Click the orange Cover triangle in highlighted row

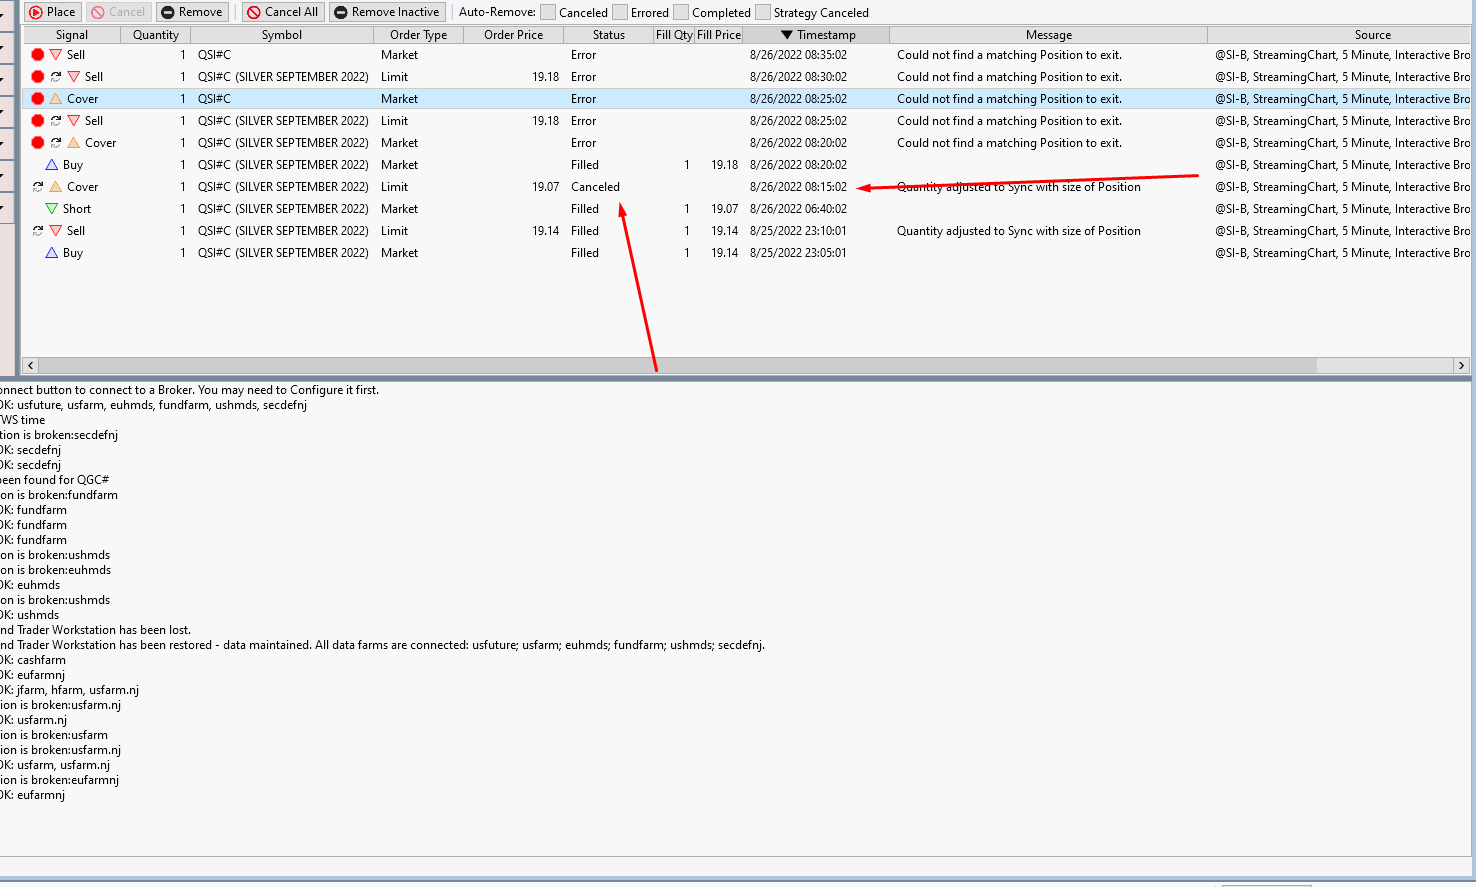(56, 99)
